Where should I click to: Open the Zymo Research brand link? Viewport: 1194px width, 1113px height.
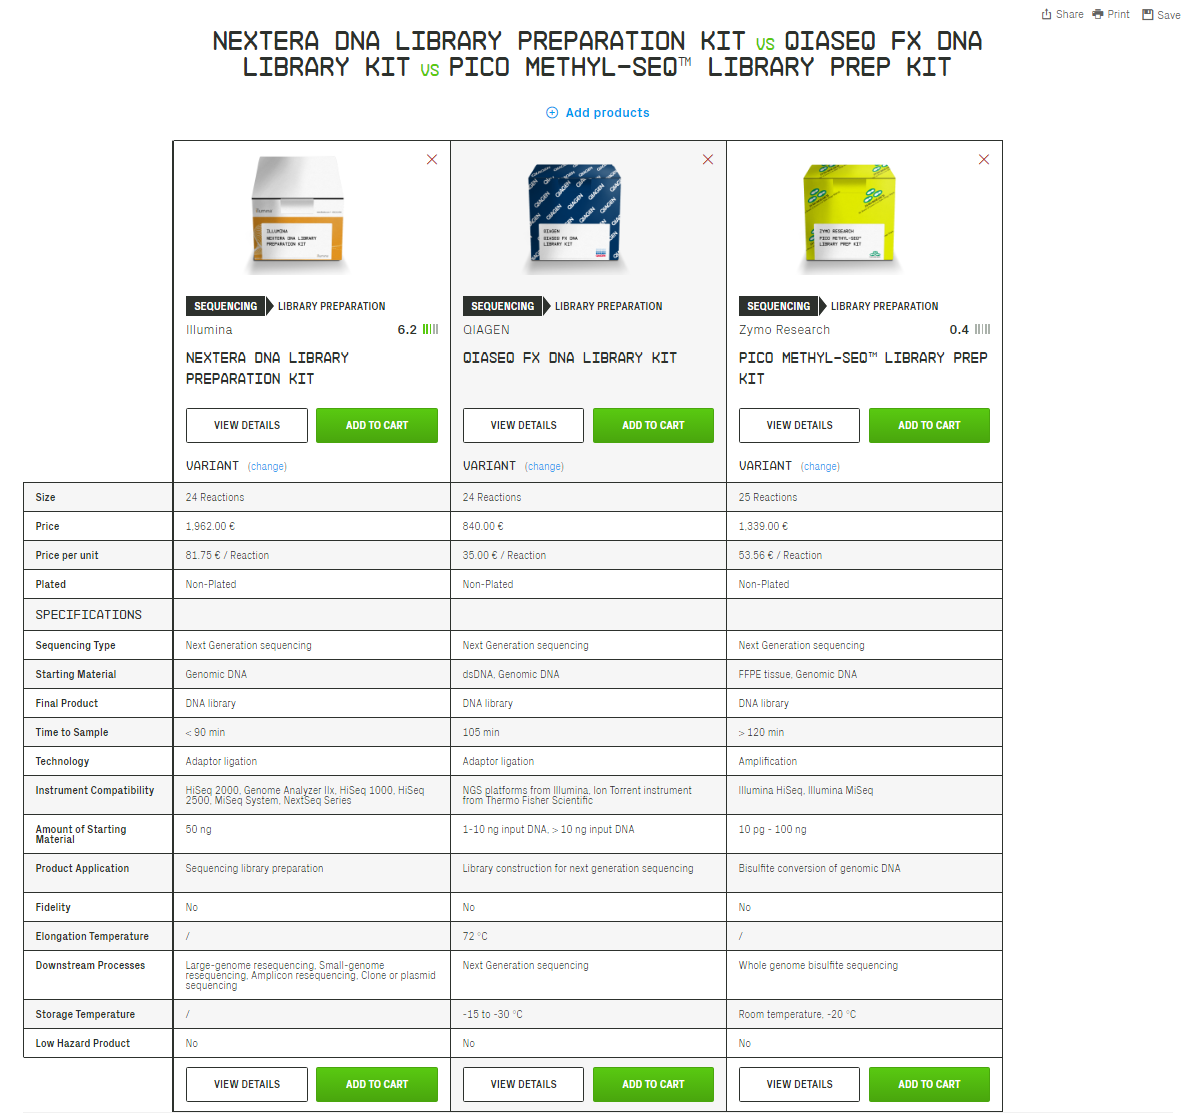point(784,330)
